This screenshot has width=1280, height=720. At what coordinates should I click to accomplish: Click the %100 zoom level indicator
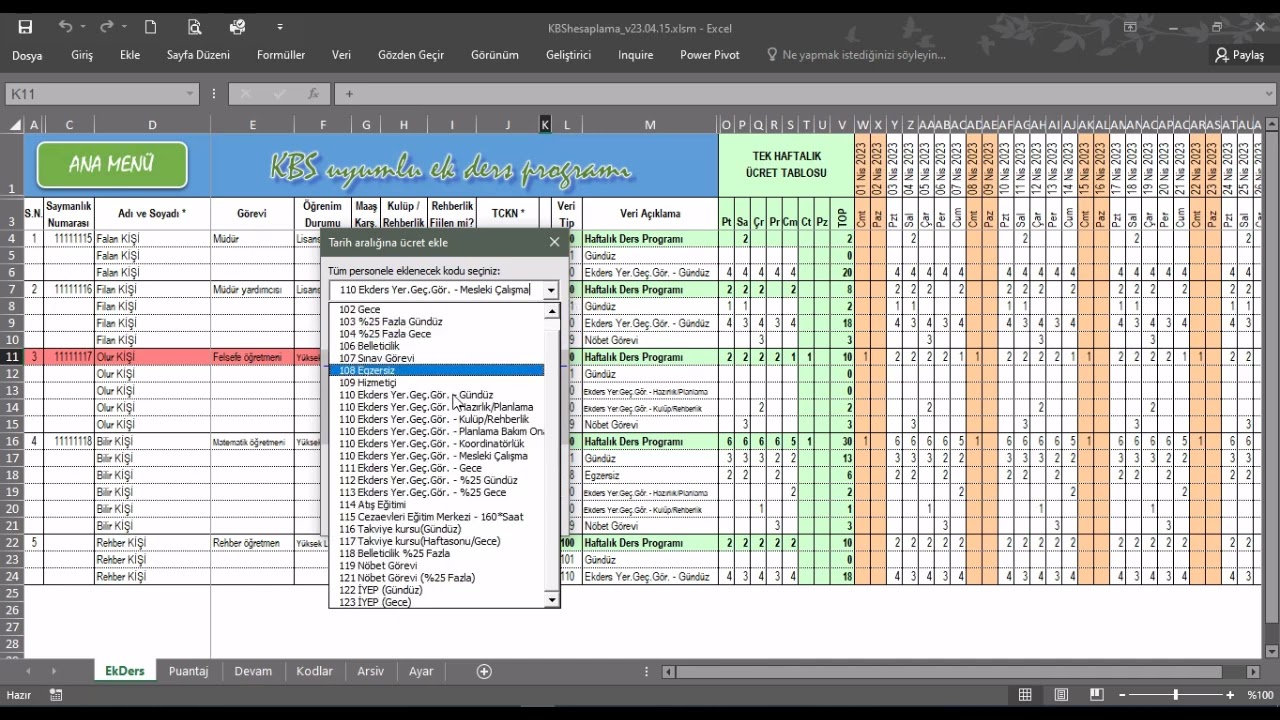(x=1260, y=695)
